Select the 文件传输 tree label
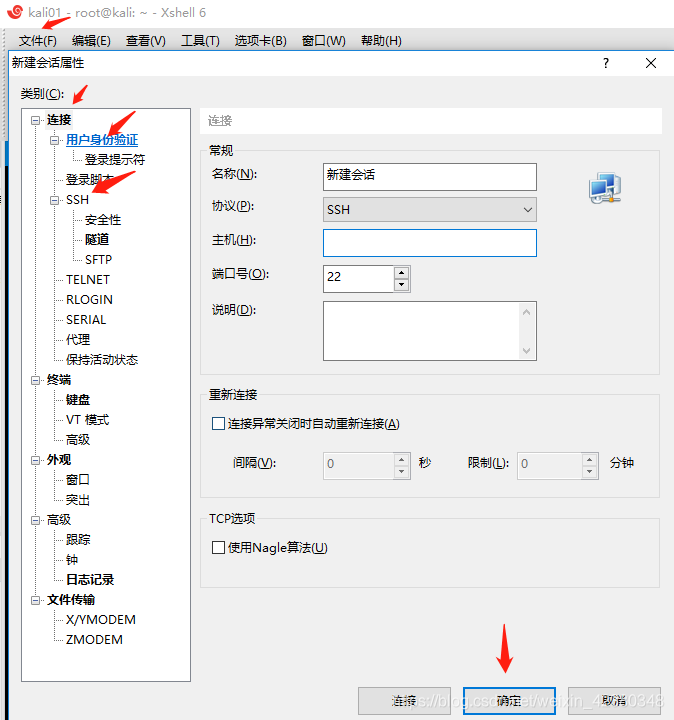This screenshot has height=720, width=674. coord(71,600)
